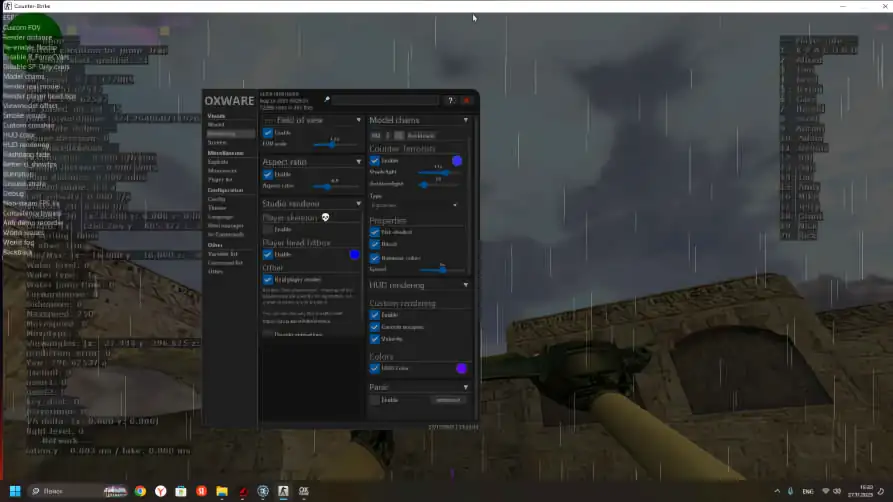
Task: Enable the Player skeleton checkbox
Action: (268, 229)
